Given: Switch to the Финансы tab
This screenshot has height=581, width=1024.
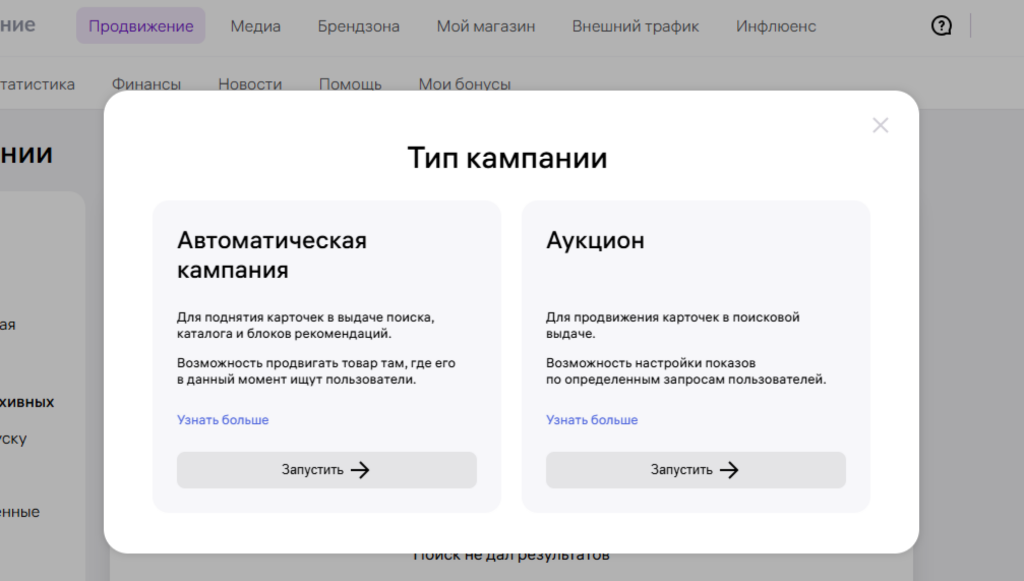Looking at the screenshot, I should pos(147,84).
